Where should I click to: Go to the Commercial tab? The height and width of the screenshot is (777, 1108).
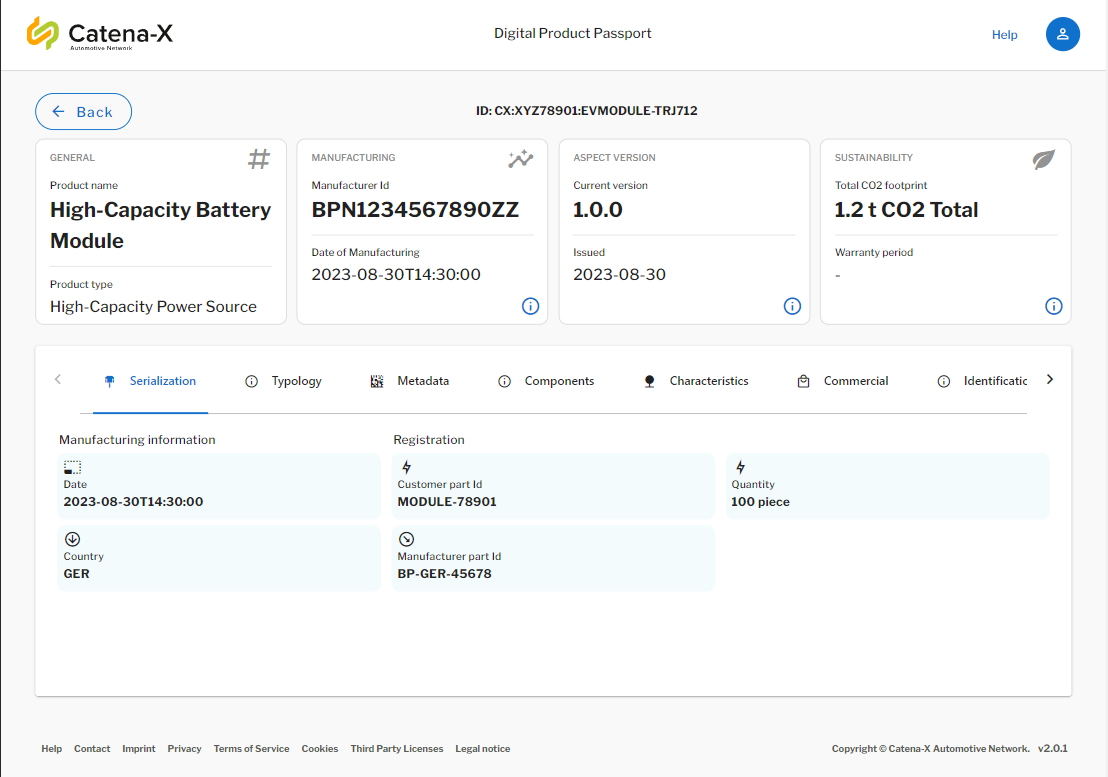click(x=843, y=381)
